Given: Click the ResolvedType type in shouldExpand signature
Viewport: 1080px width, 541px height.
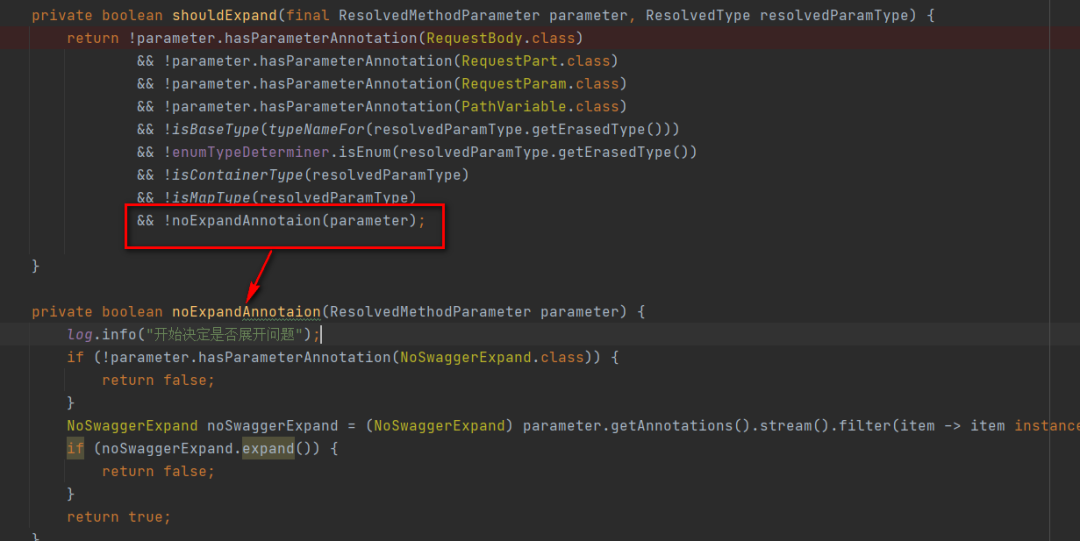Looking at the screenshot, I should (698, 15).
